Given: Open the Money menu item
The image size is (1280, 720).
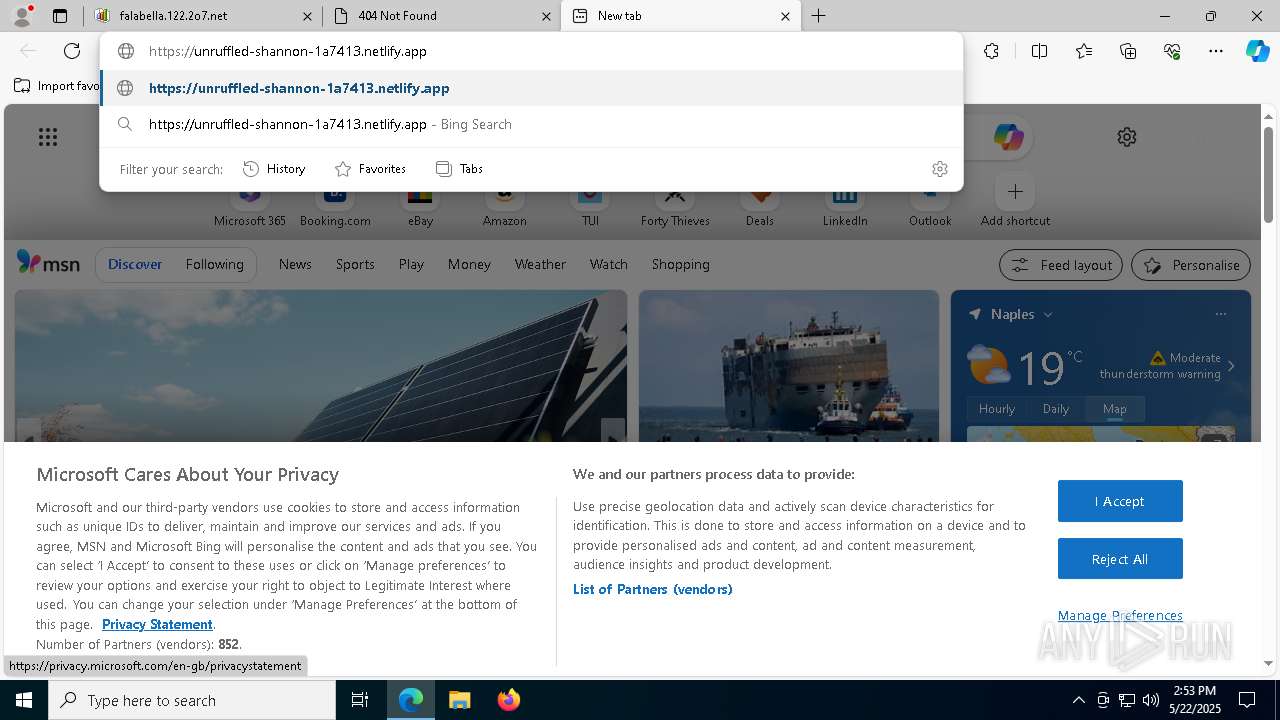Looking at the screenshot, I should click(469, 264).
